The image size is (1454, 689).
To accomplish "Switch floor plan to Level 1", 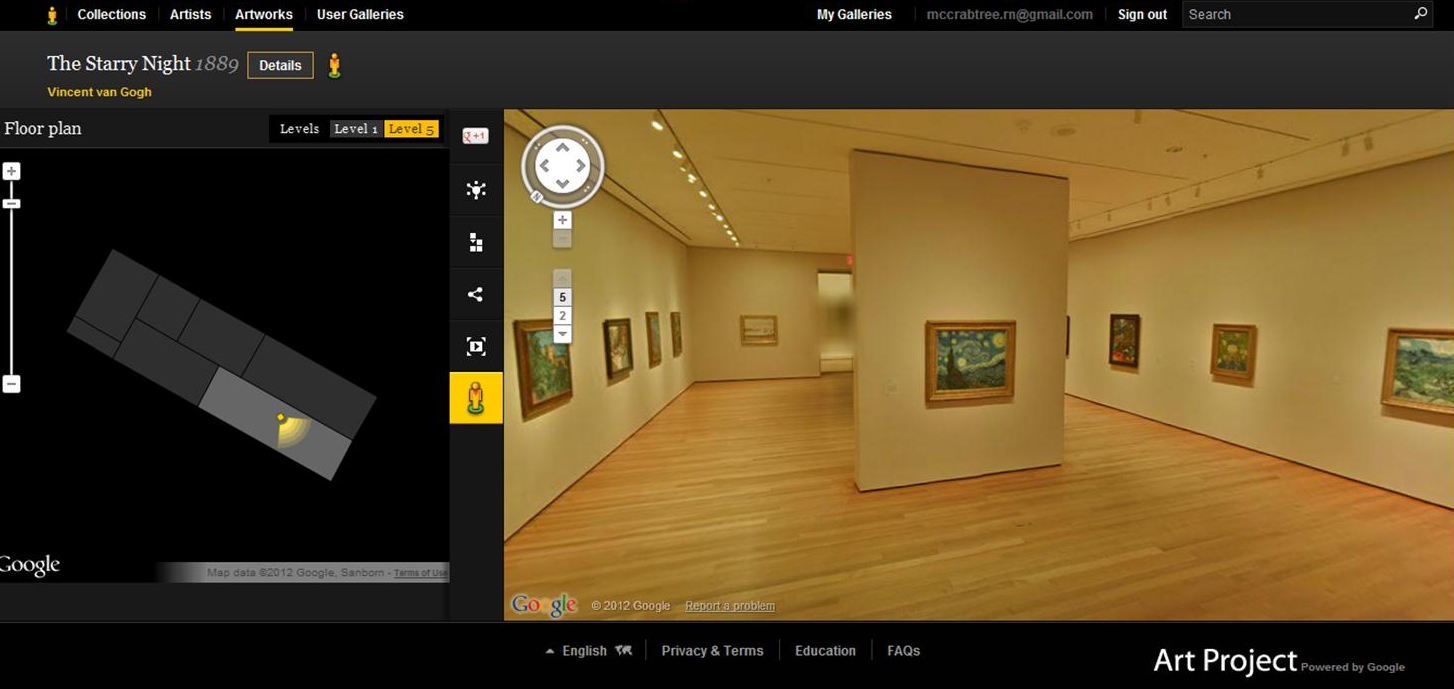I will tap(356, 129).
